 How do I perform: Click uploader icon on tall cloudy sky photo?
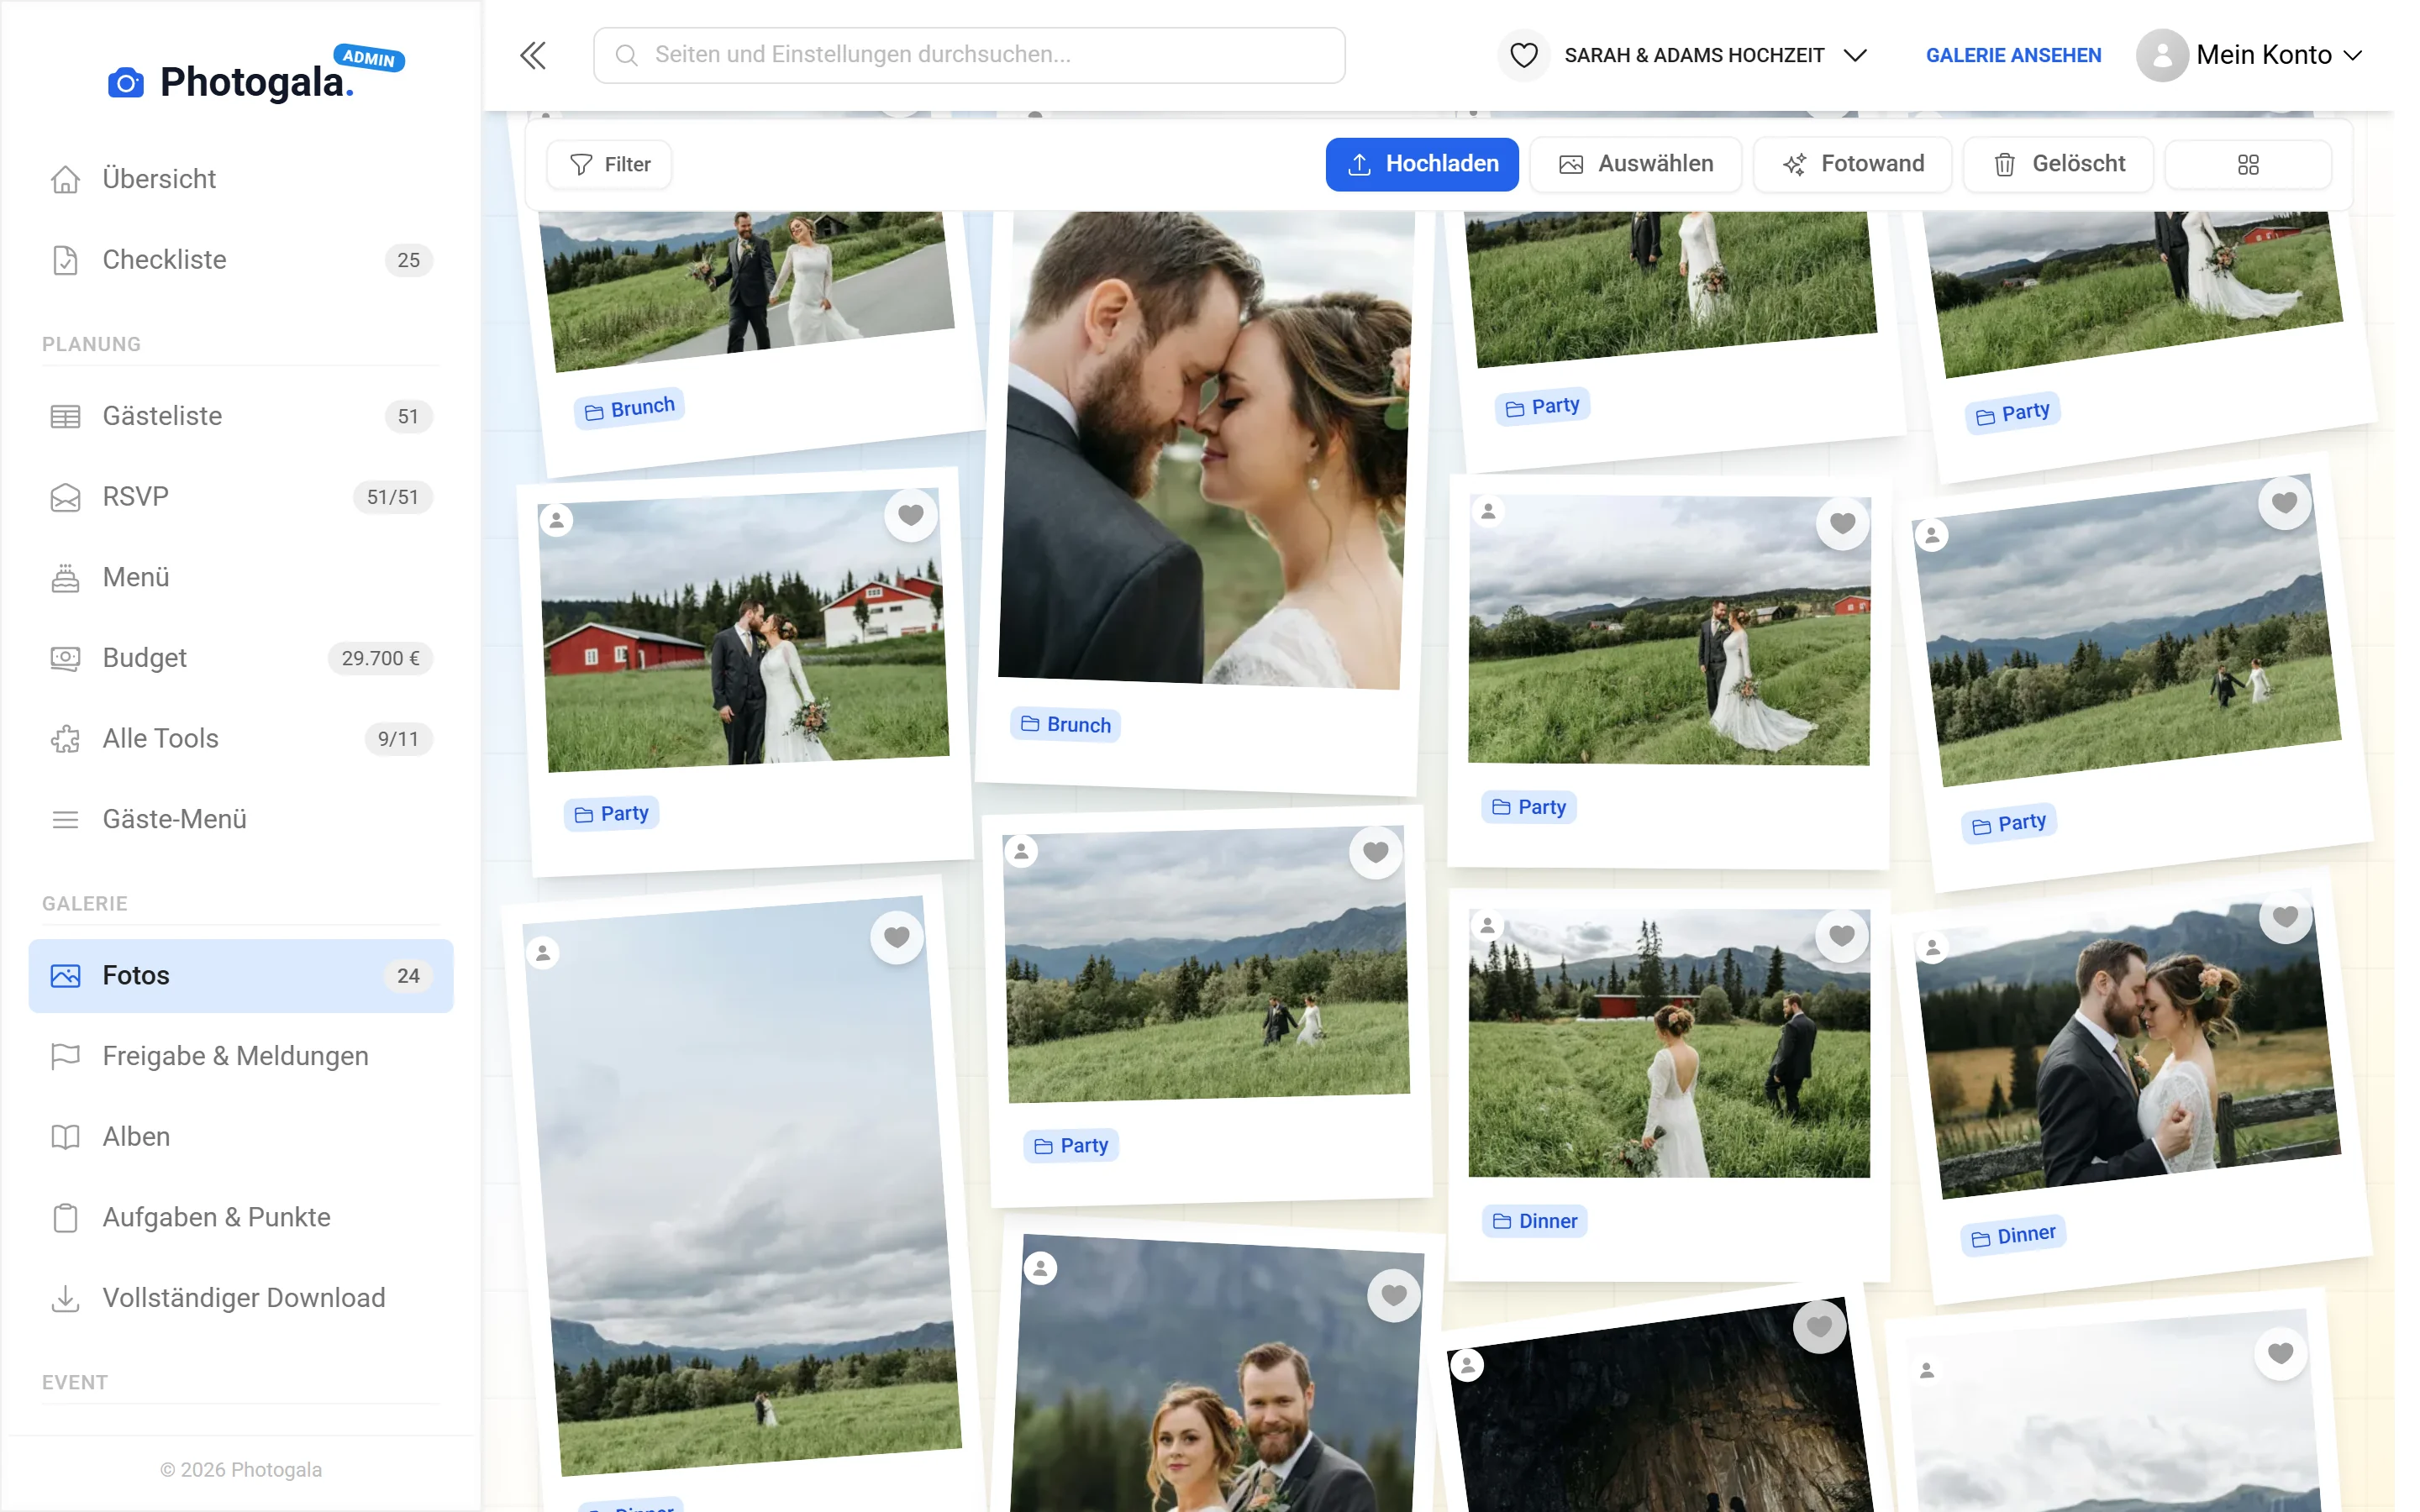pos(543,953)
